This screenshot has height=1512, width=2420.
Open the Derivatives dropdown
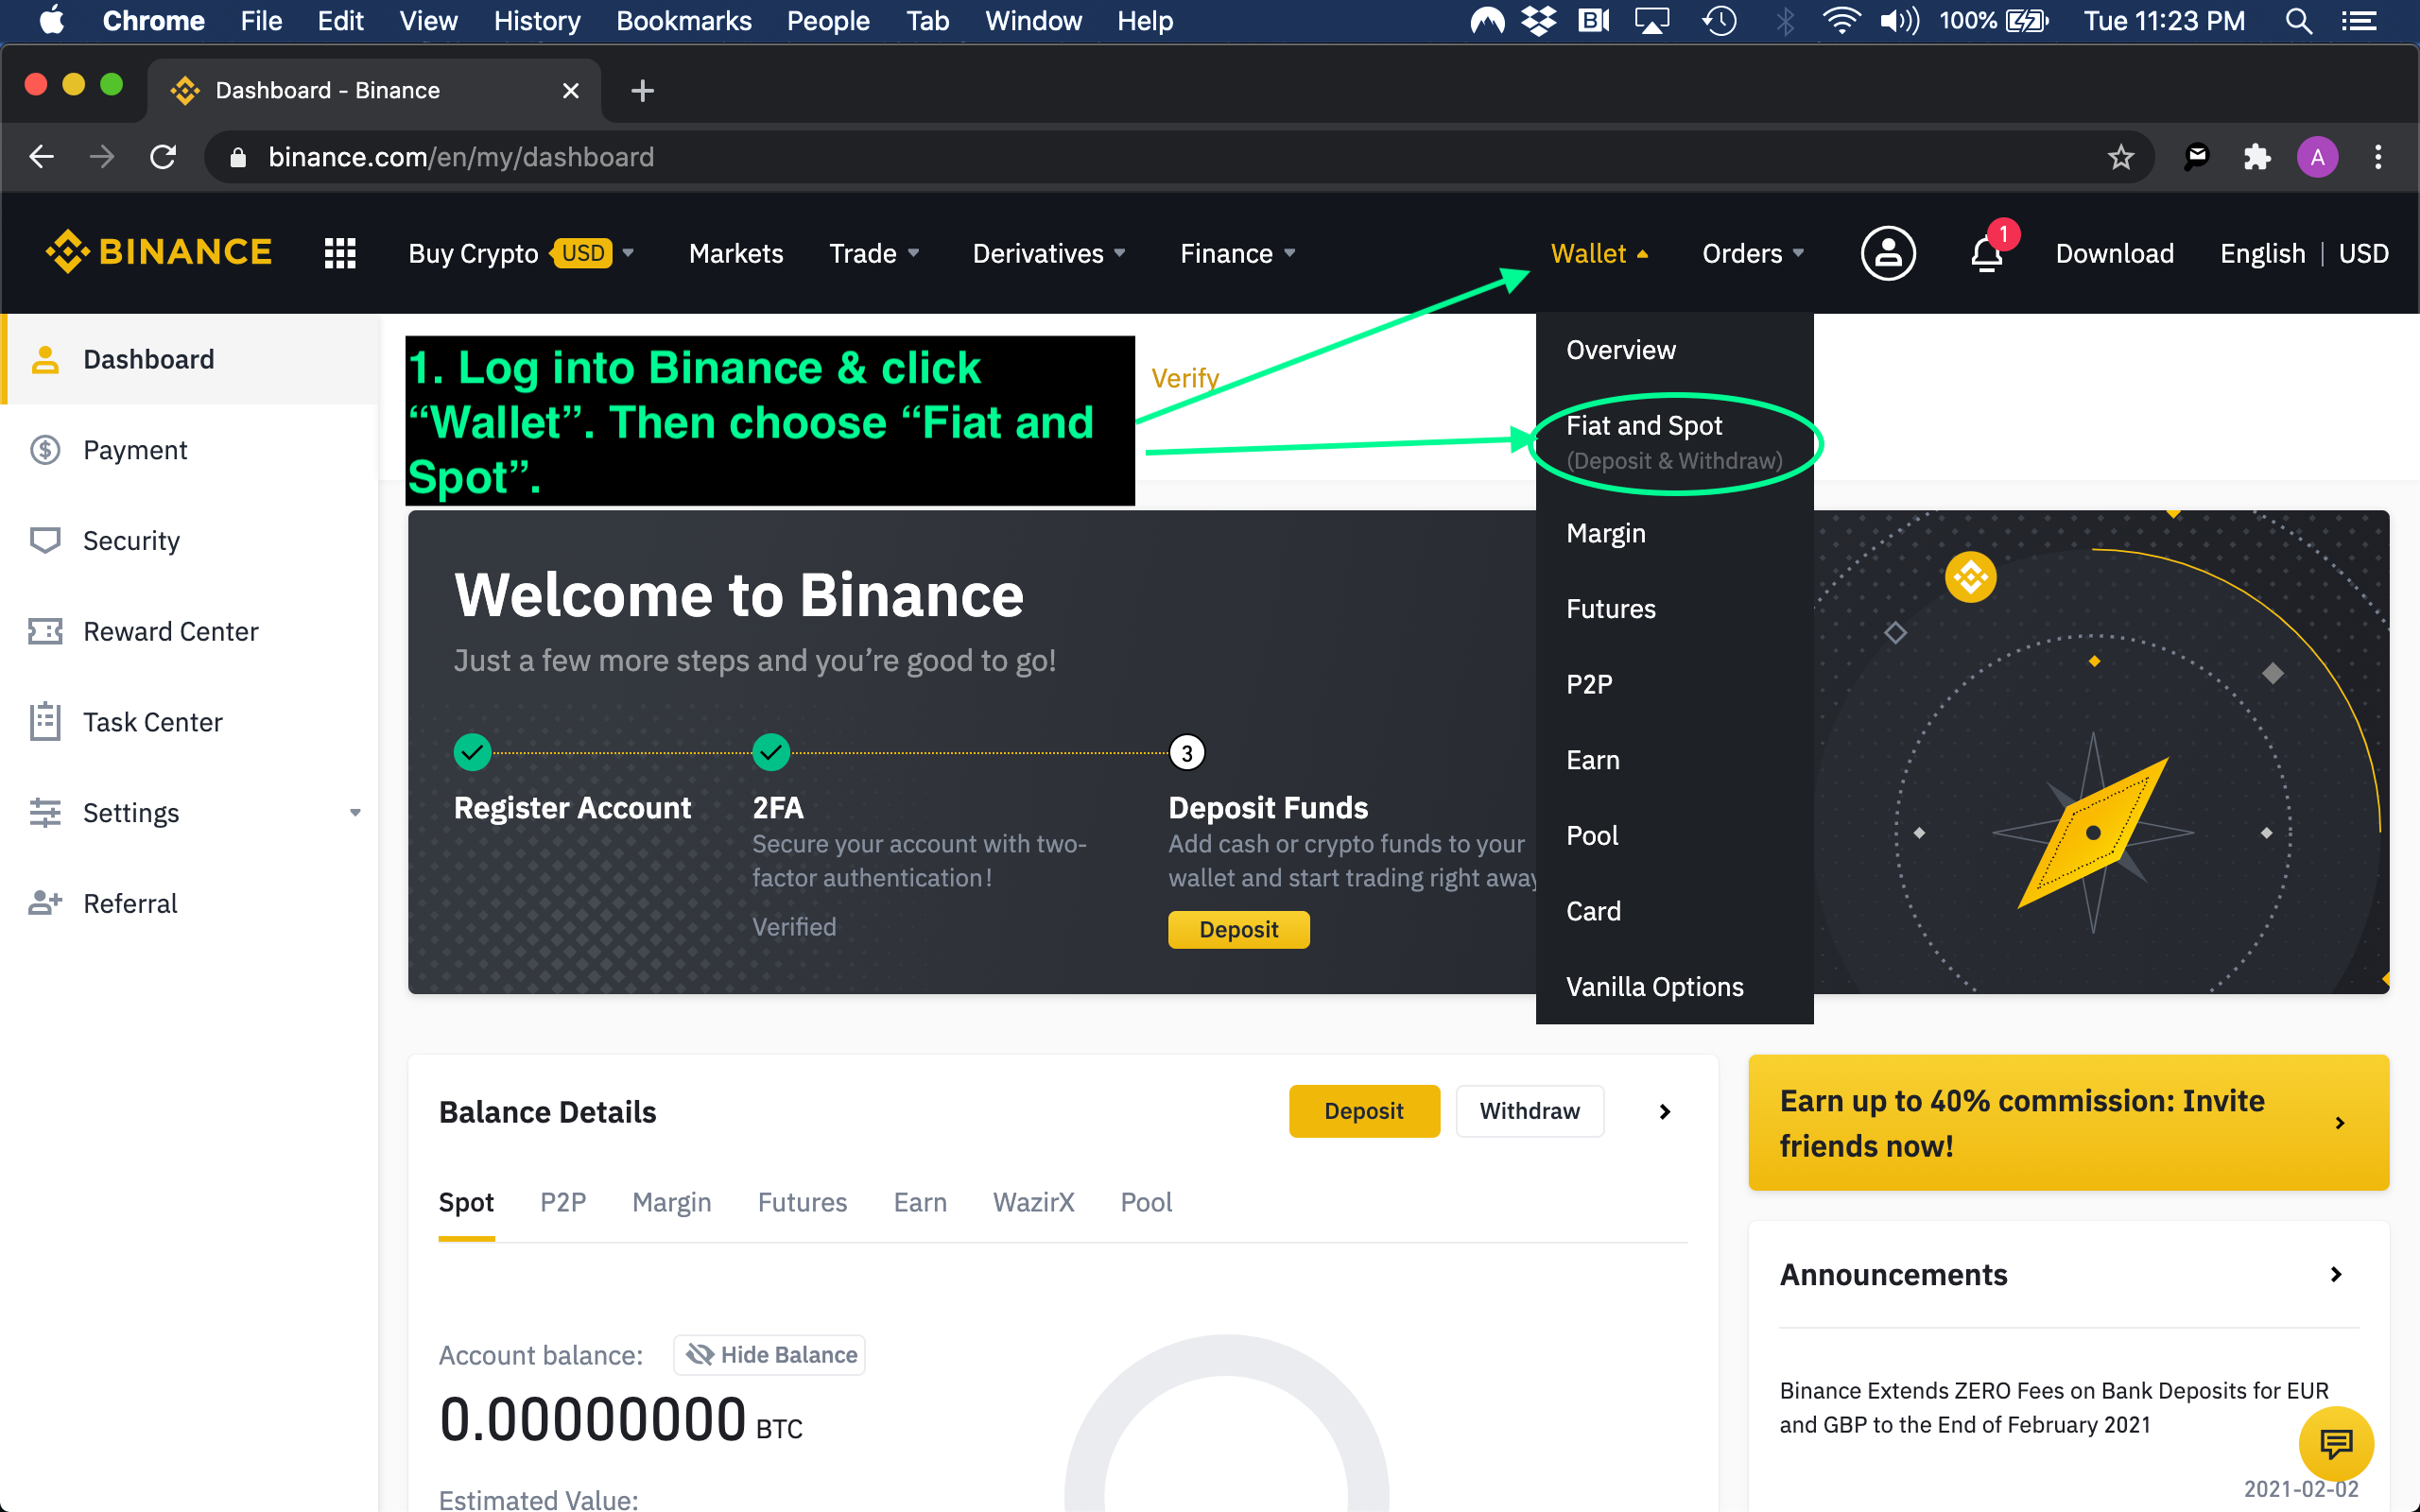coord(1049,253)
